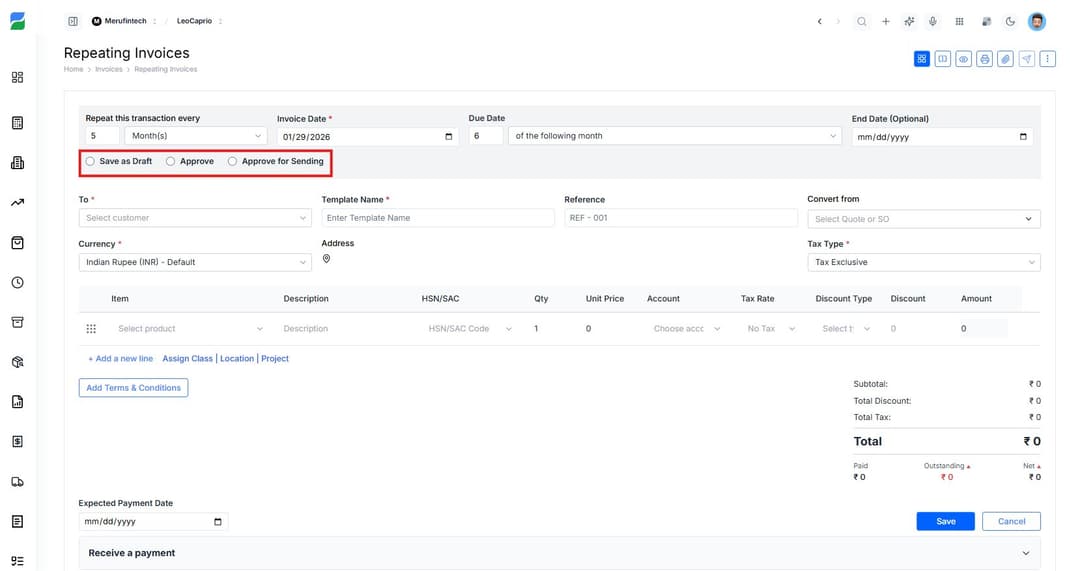The height and width of the screenshot is (571, 1080).
Task: Open the Select customer dropdown
Action: [195, 218]
